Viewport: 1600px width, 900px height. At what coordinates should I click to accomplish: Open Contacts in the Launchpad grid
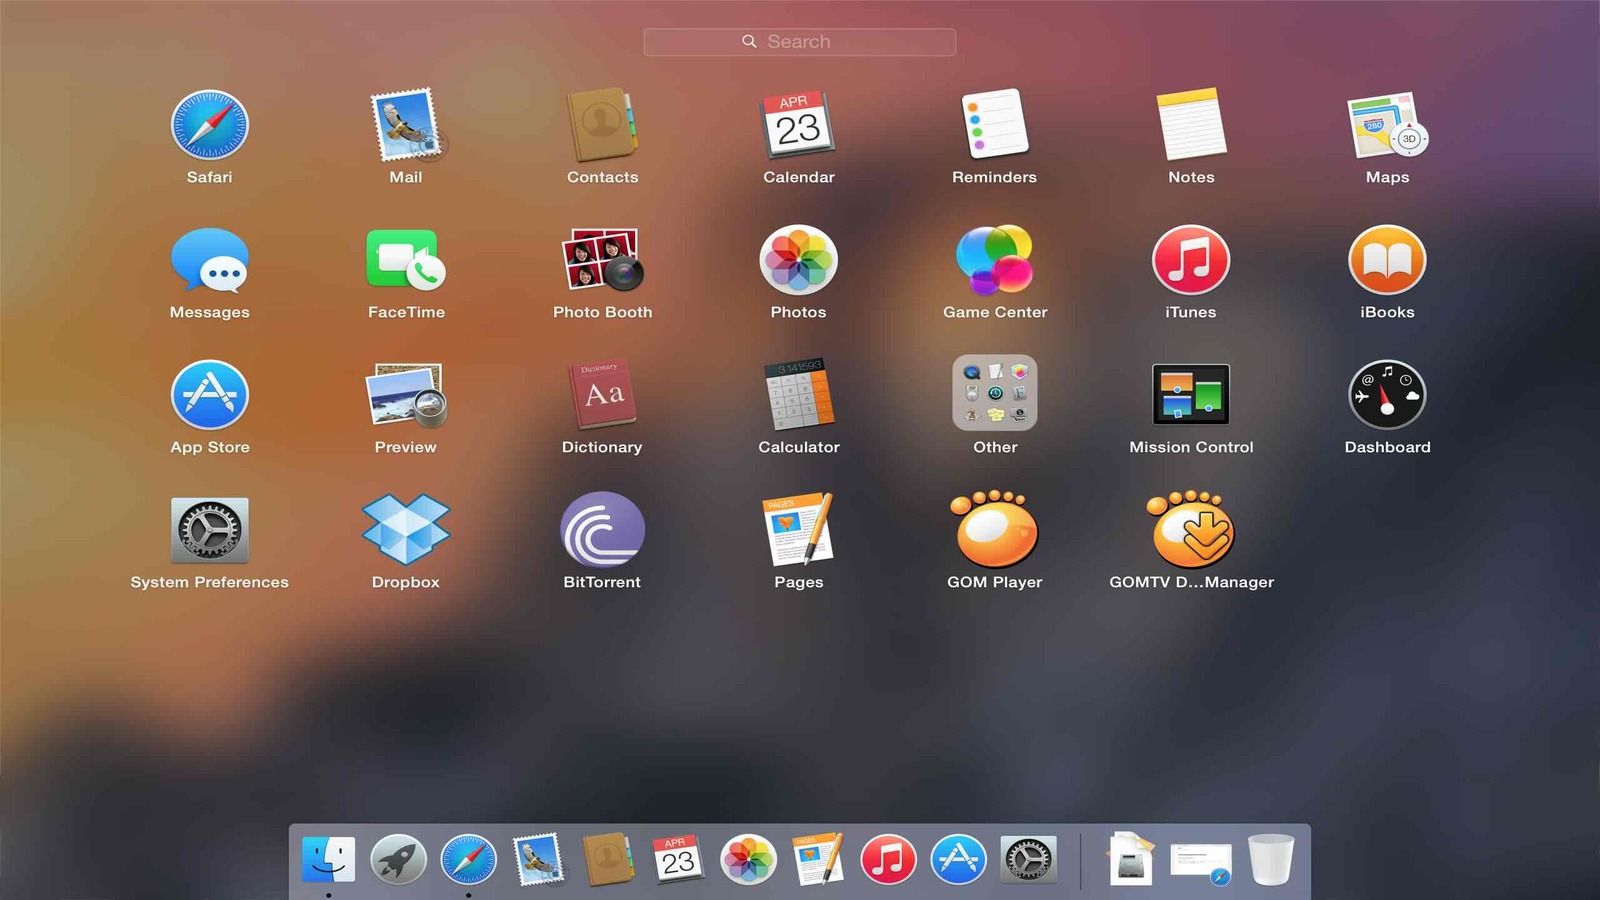pyautogui.click(x=602, y=125)
